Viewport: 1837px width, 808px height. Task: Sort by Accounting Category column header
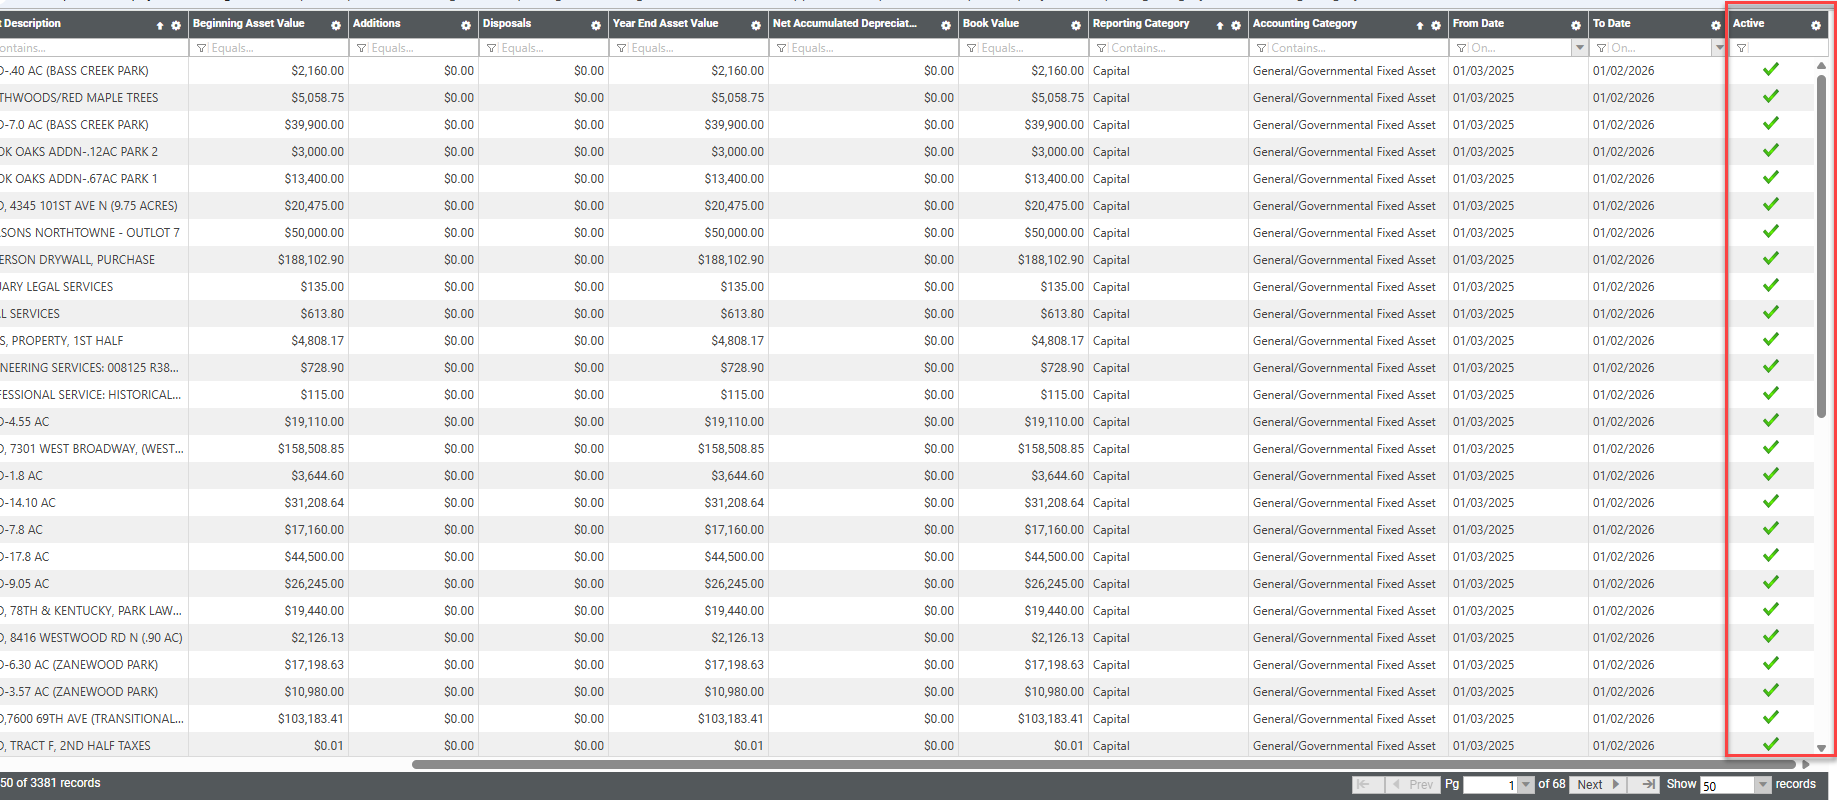click(x=1305, y=24)
